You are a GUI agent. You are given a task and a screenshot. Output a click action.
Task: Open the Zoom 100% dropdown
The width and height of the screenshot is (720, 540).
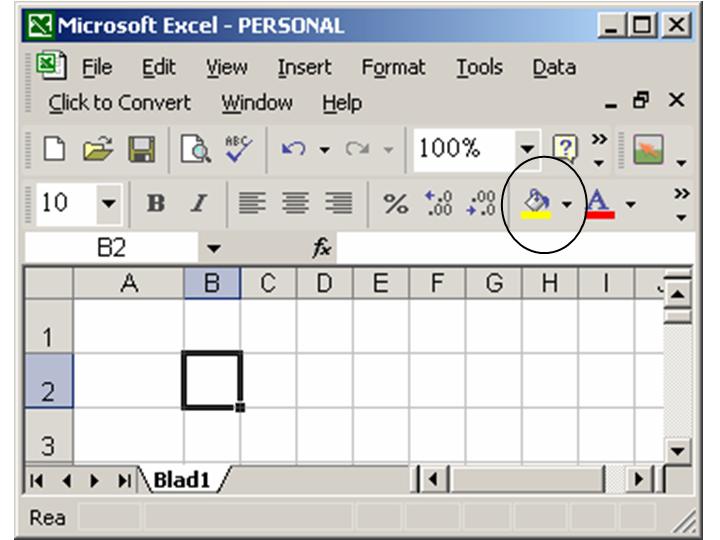tap(527, 149)
